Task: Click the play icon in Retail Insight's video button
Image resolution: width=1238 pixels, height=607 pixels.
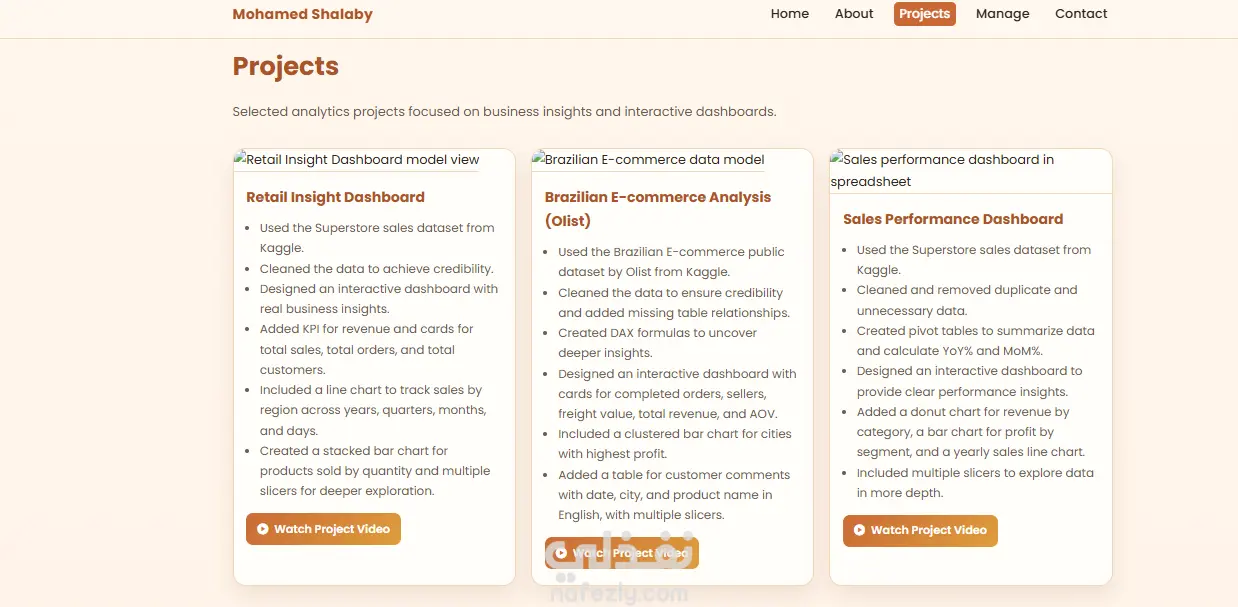Action: tap(262, 529)
